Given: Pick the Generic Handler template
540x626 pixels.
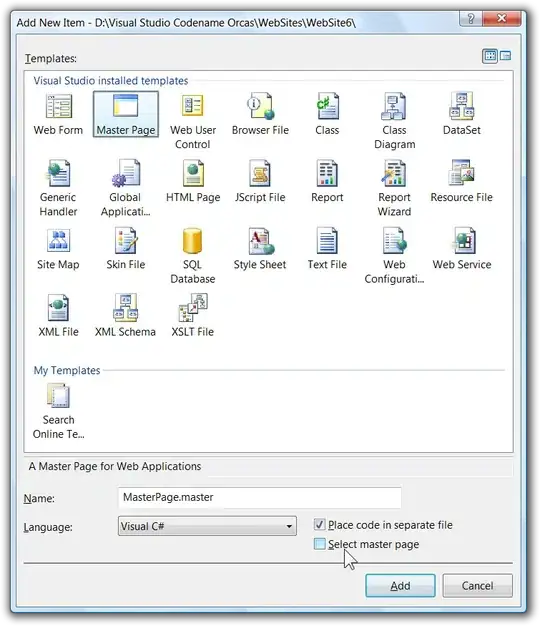Looking at the screenshot, I should [x=58, y=173].
